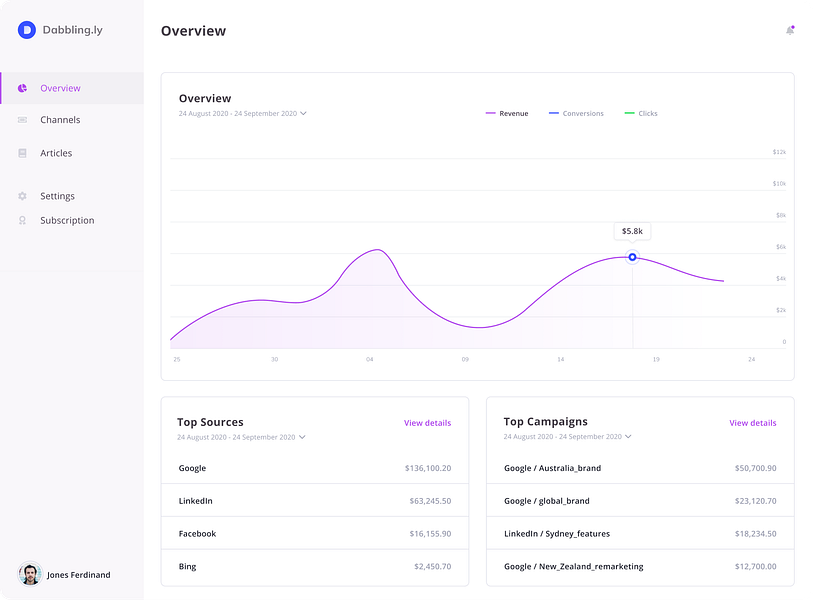Toggle the Conversions series in the legend

576,114
